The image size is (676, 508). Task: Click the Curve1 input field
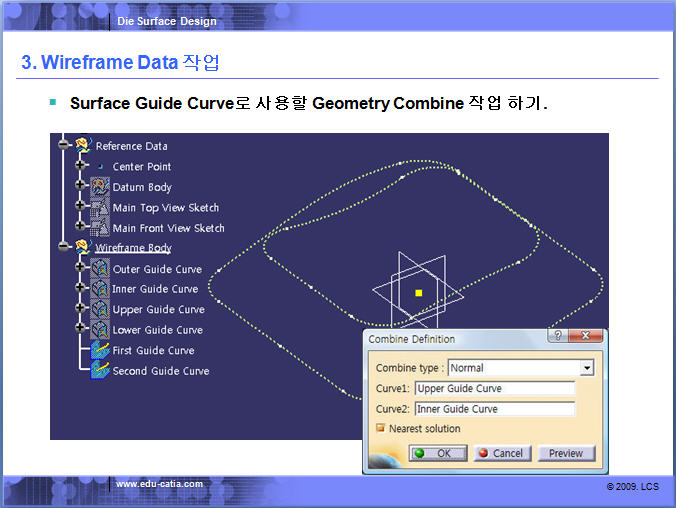(494, 389)
